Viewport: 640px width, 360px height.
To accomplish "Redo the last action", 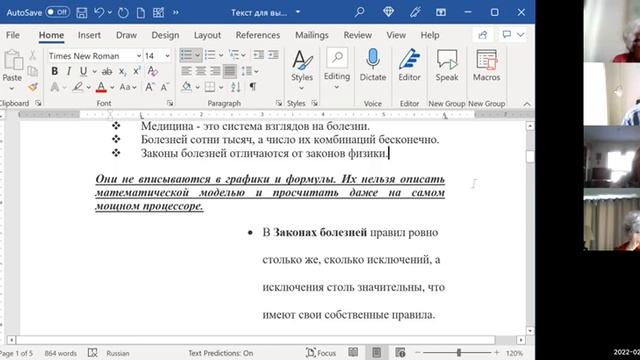I will [123, 13].
